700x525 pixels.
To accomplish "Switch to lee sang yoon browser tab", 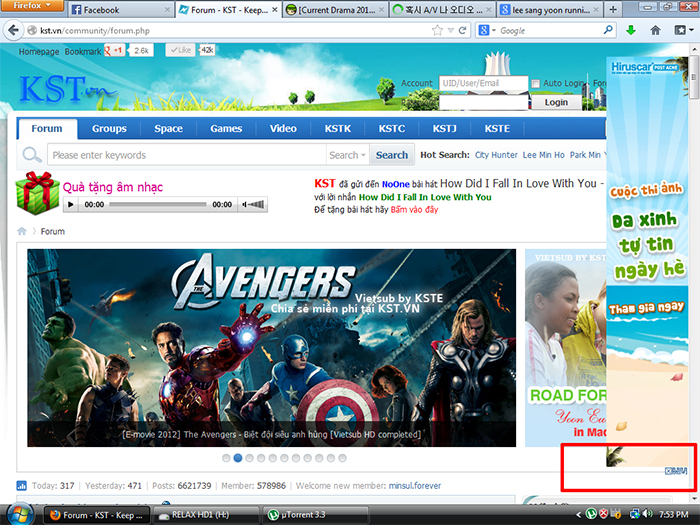I will click(x=550, y=9).
